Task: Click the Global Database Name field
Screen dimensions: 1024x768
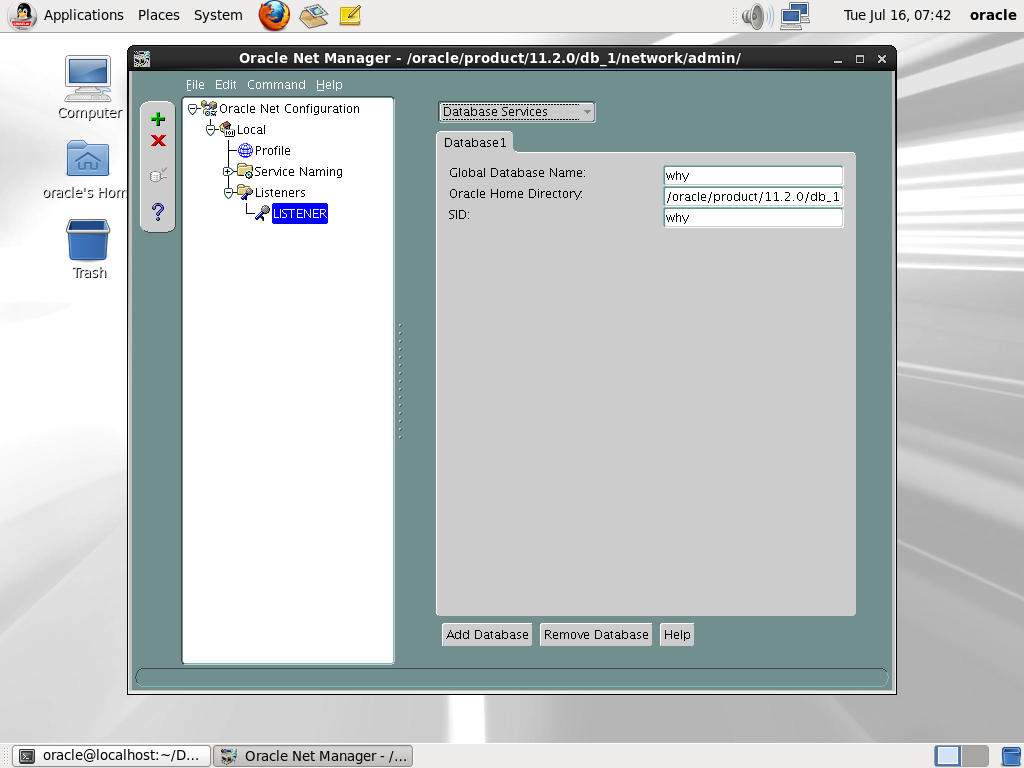Action: coord(753,176)
